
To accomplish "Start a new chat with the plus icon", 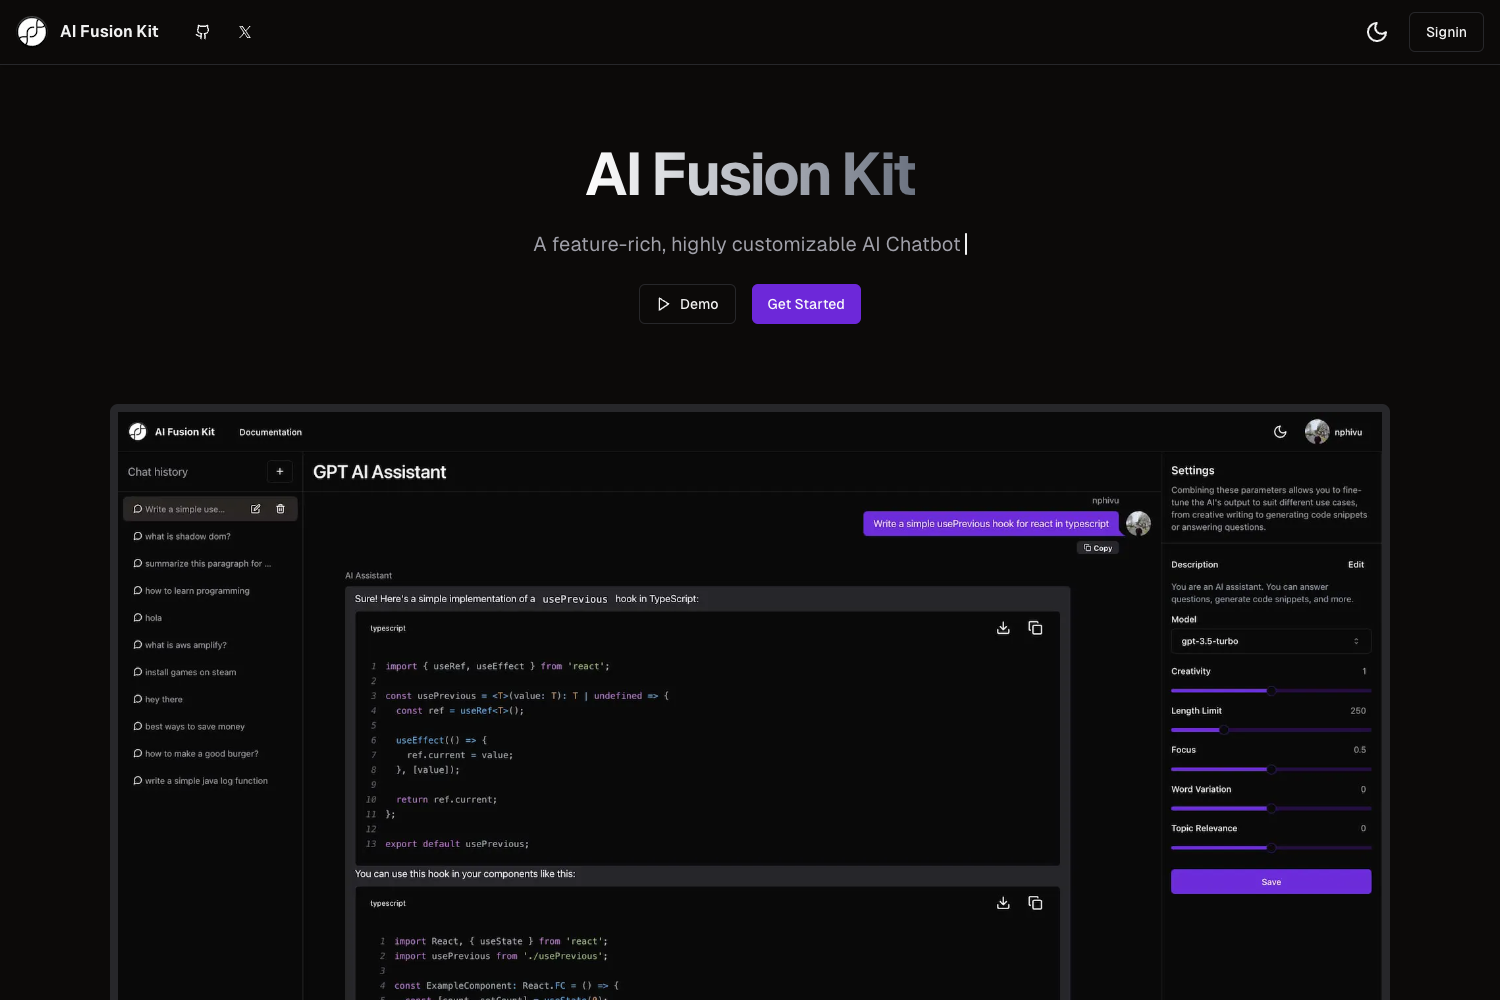I will click(x=280, y=471).
